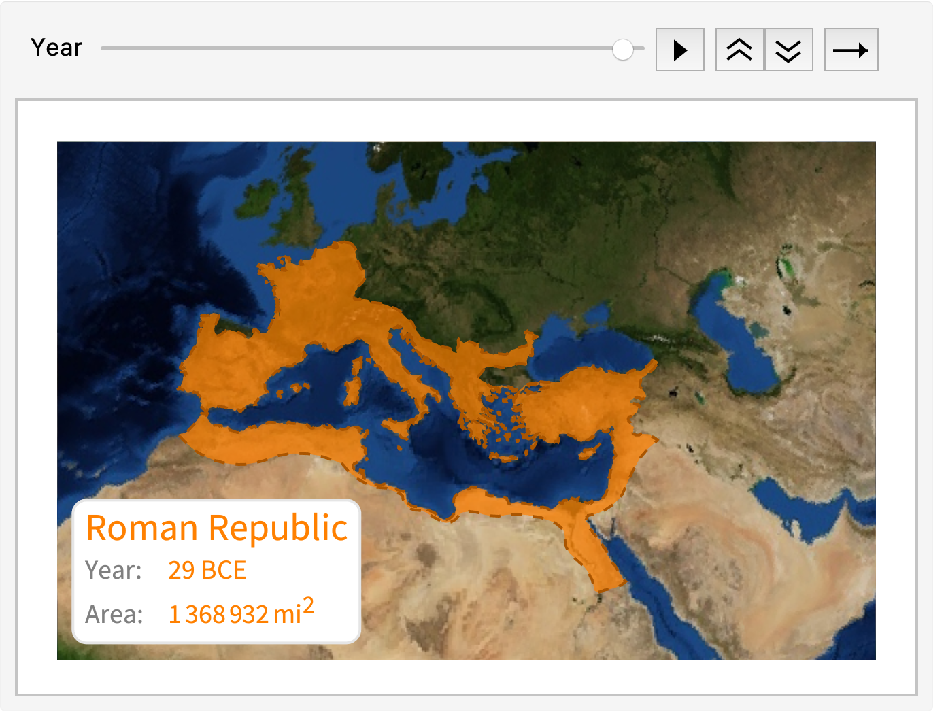Click the double-down chevron Slower button
The width and height of the screenshot is (934, 714).
789,50
